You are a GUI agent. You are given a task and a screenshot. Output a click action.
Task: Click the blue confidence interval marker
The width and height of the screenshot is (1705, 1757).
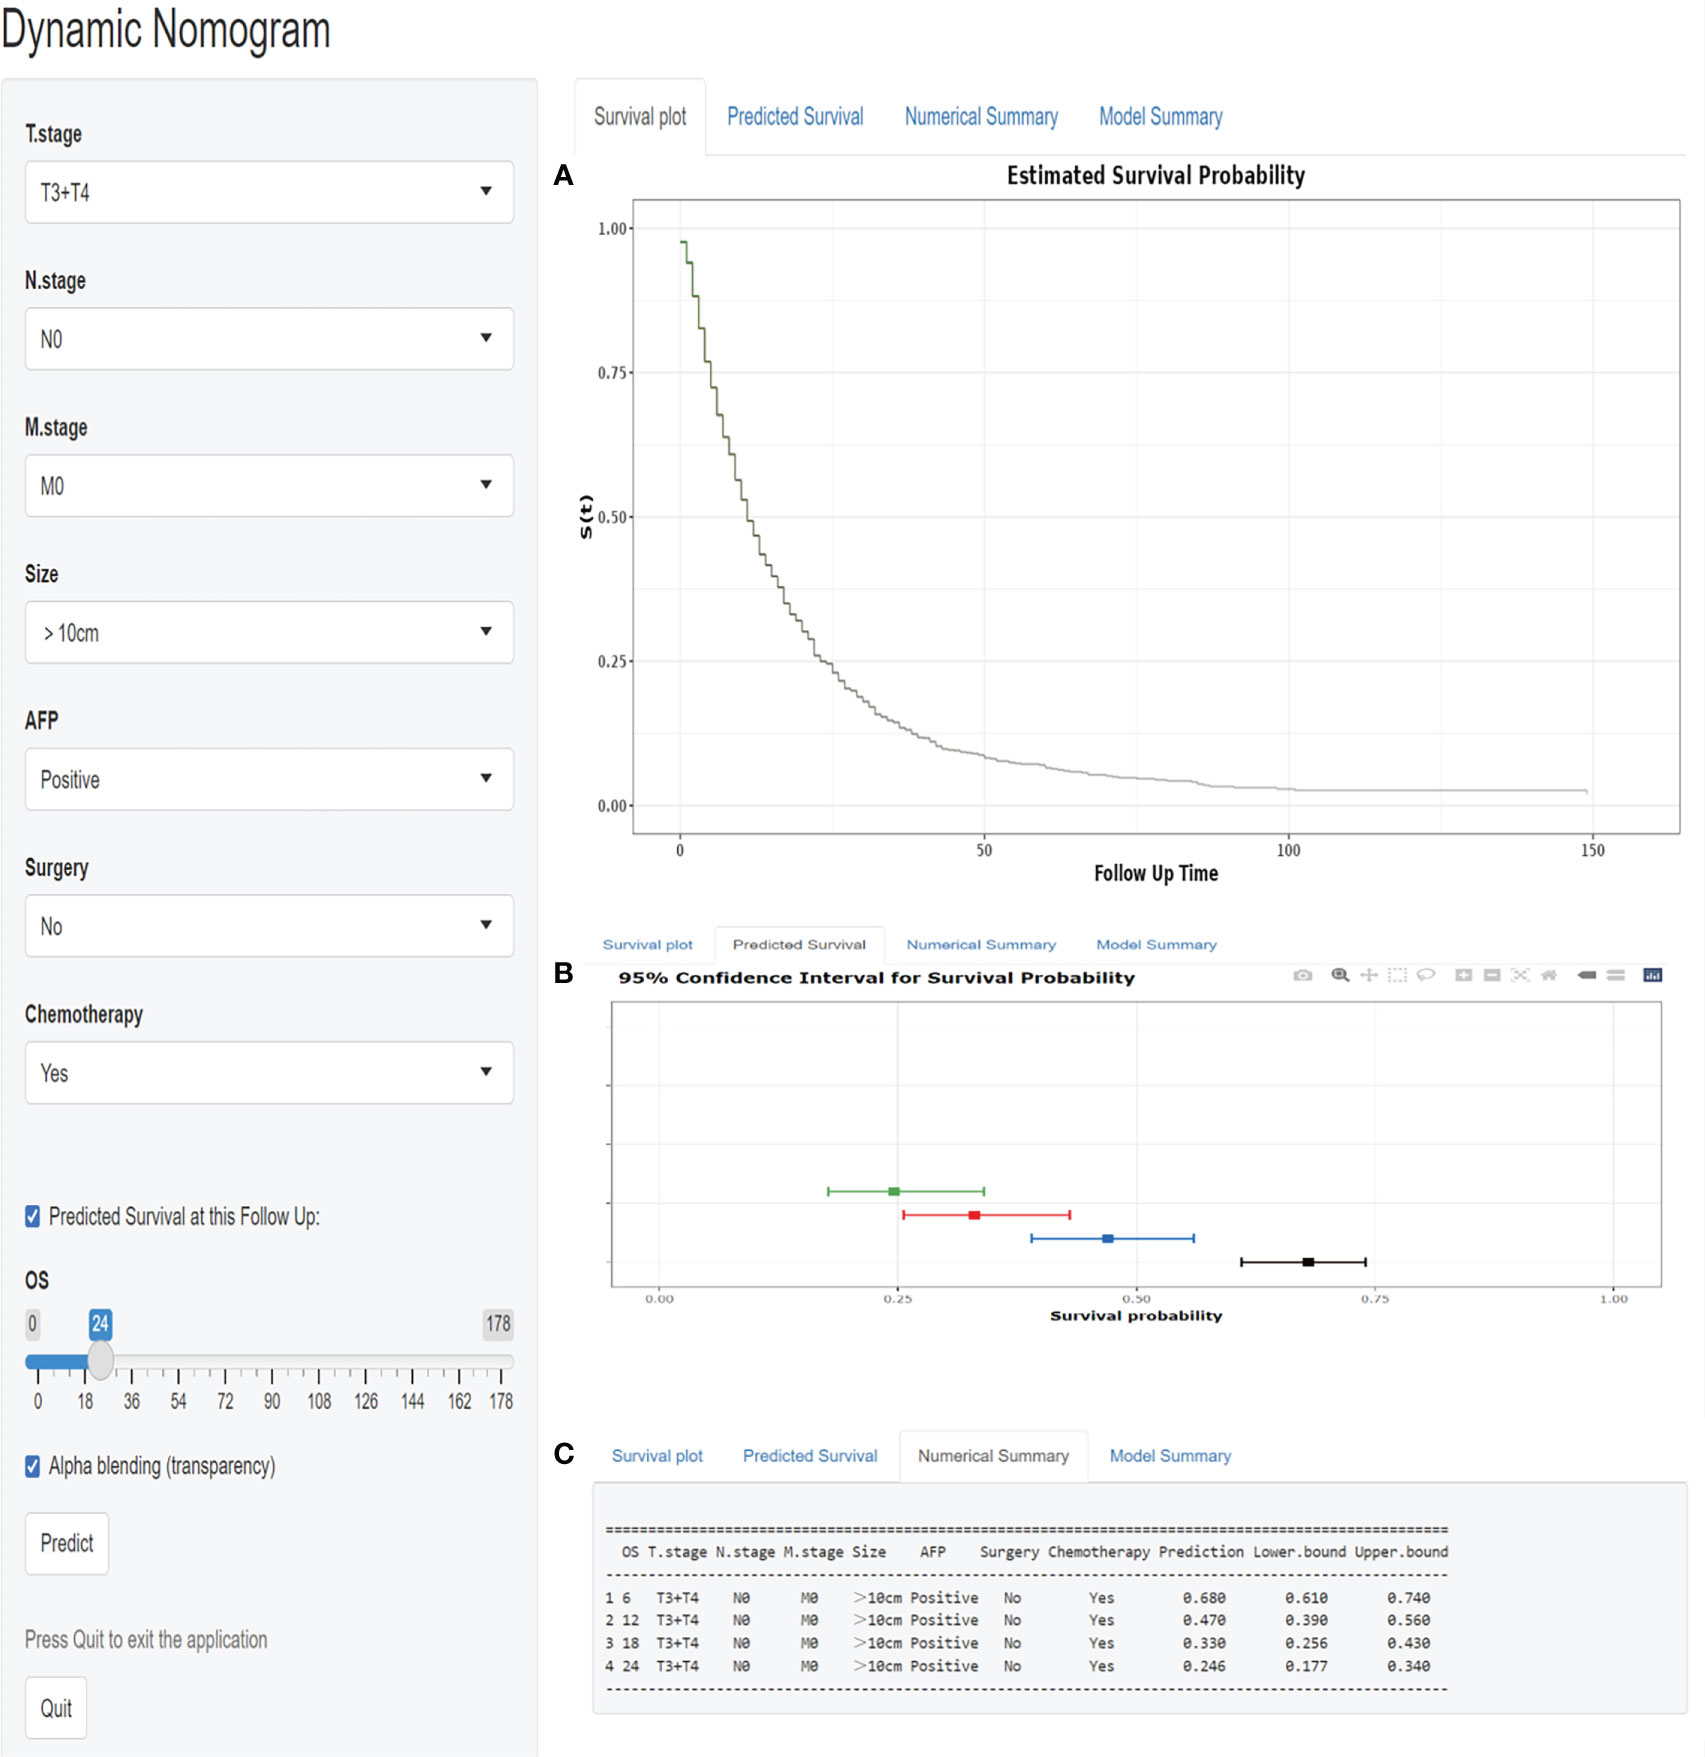(1107, 1238)
